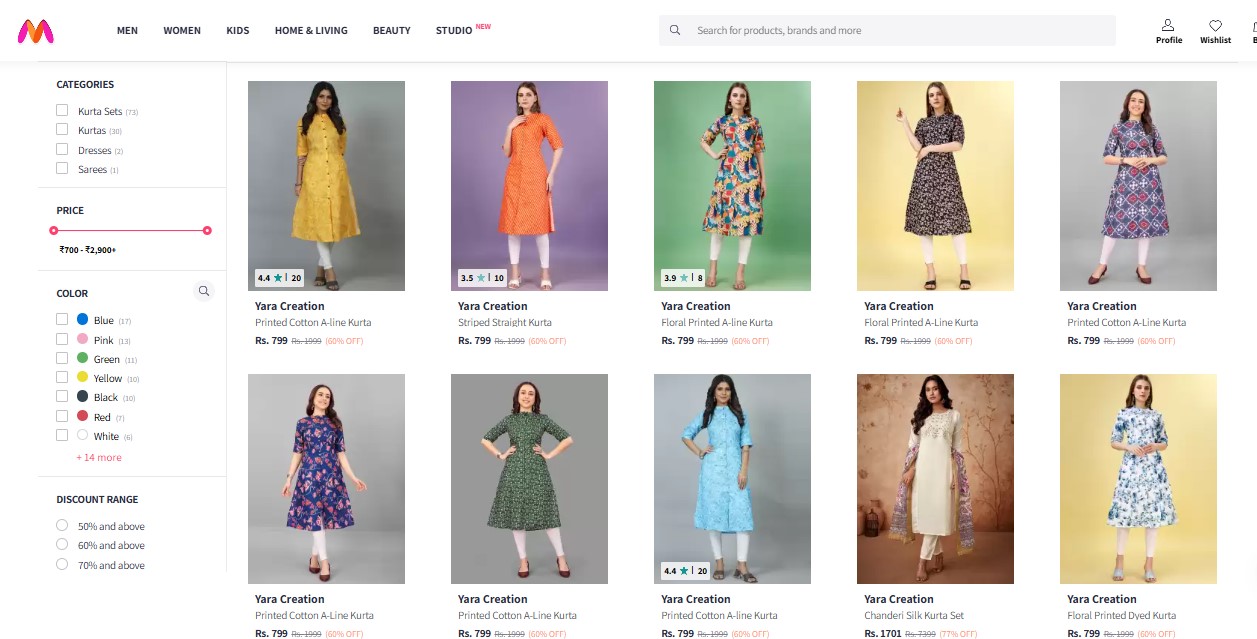This screenshot has height=639, width=1257.
Task: Expand '+ 14 more' colors
Action: 99,458
